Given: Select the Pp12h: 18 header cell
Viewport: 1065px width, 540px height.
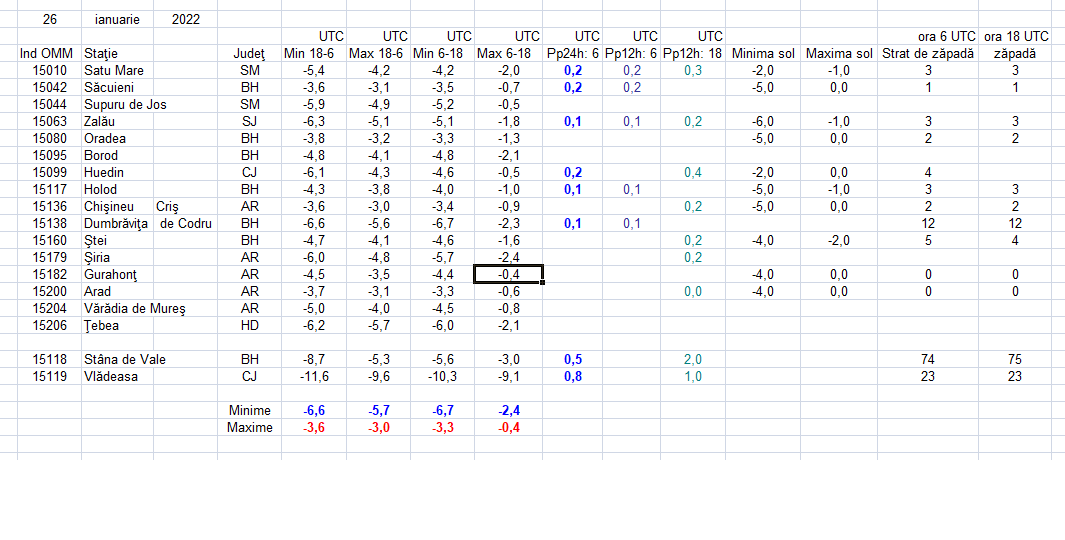Looking at the screenshot, I should (x=692, y=54).
